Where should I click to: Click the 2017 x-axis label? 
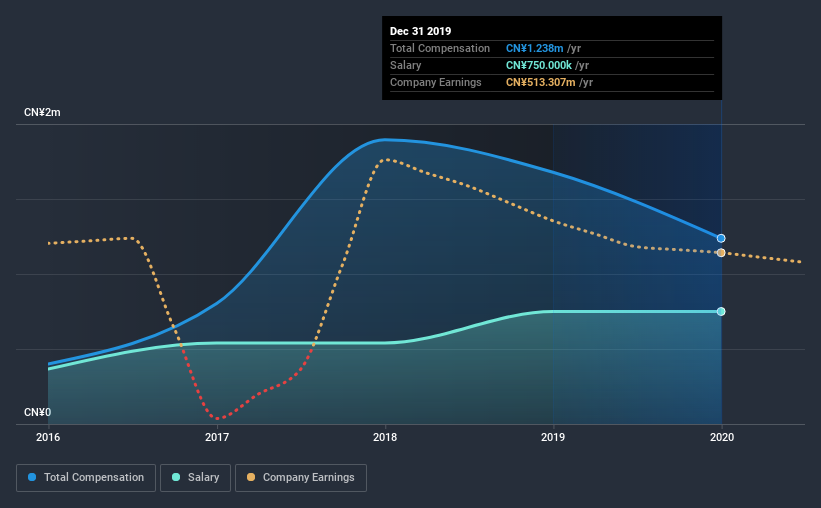217,437
